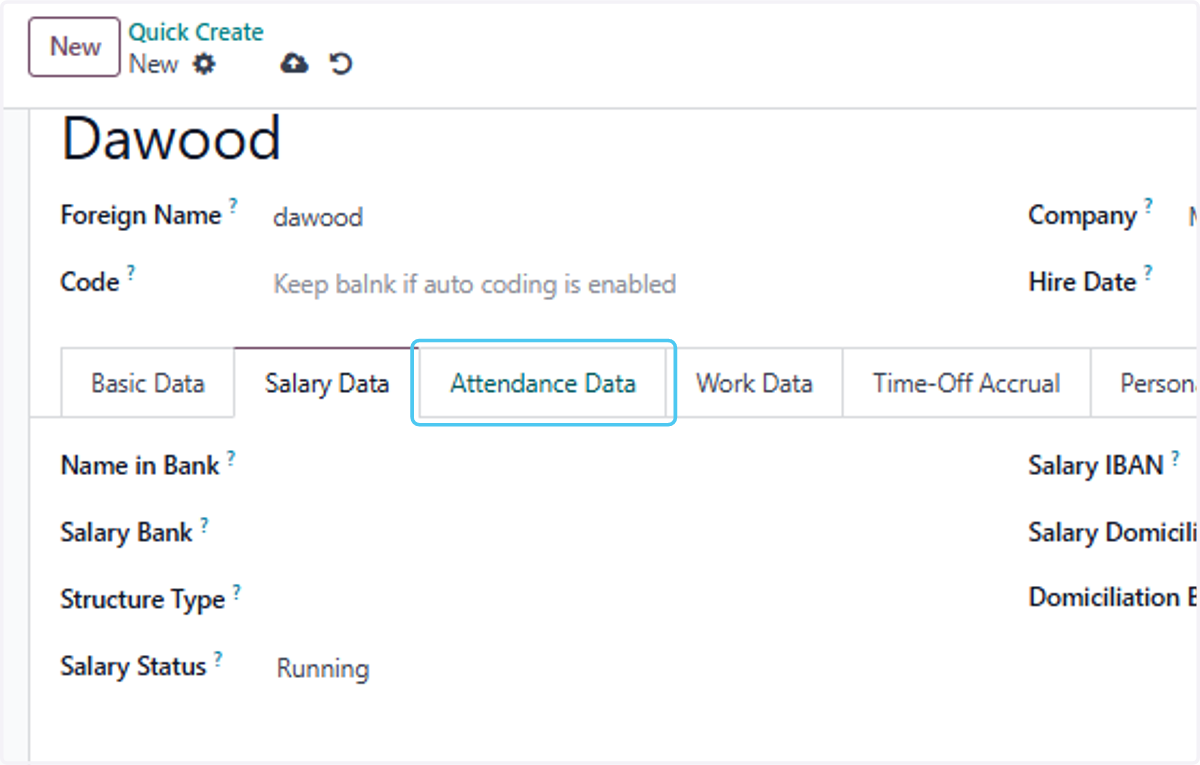Image resolution: width=1200 pixels, height=765 pixels.
Task: Click the Hire Date label
Action: pos(1082,283)
